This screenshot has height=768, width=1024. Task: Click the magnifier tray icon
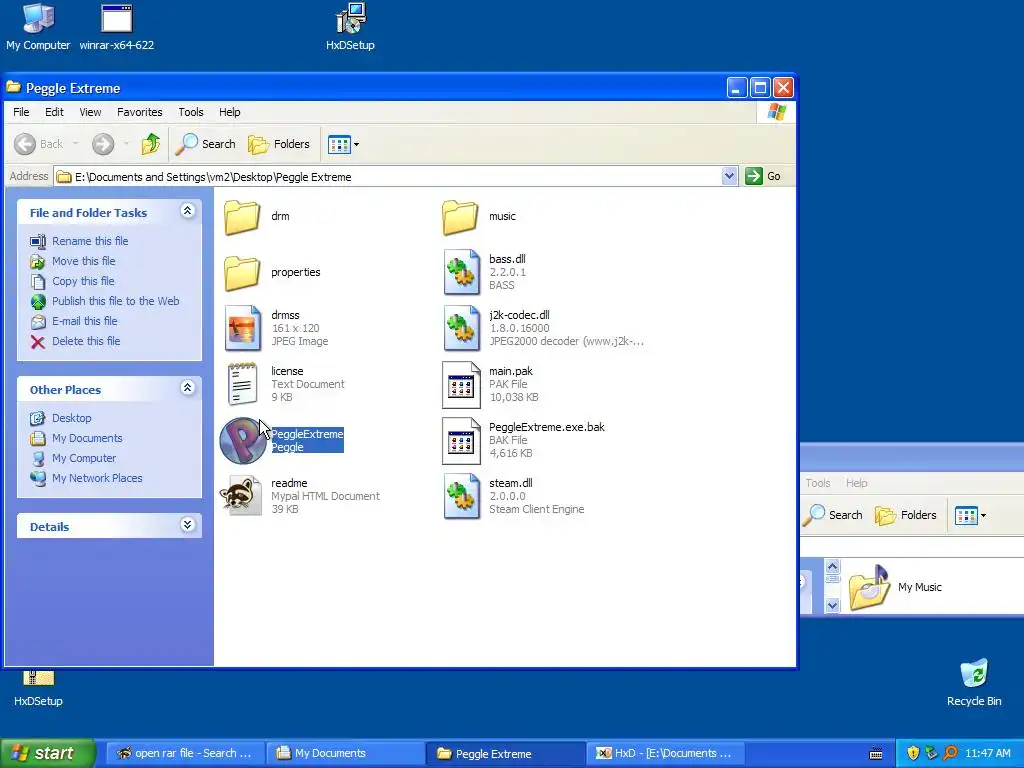950,754
